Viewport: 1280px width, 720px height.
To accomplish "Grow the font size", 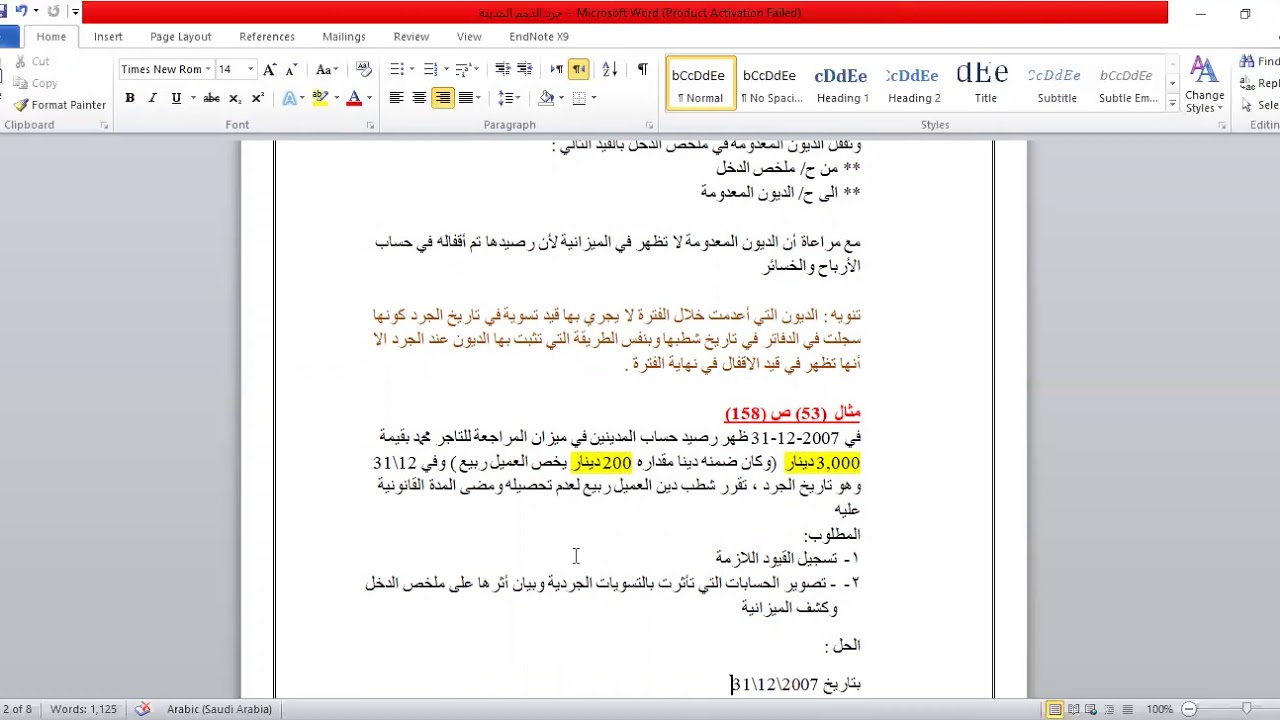I will [x=269, y=69].
